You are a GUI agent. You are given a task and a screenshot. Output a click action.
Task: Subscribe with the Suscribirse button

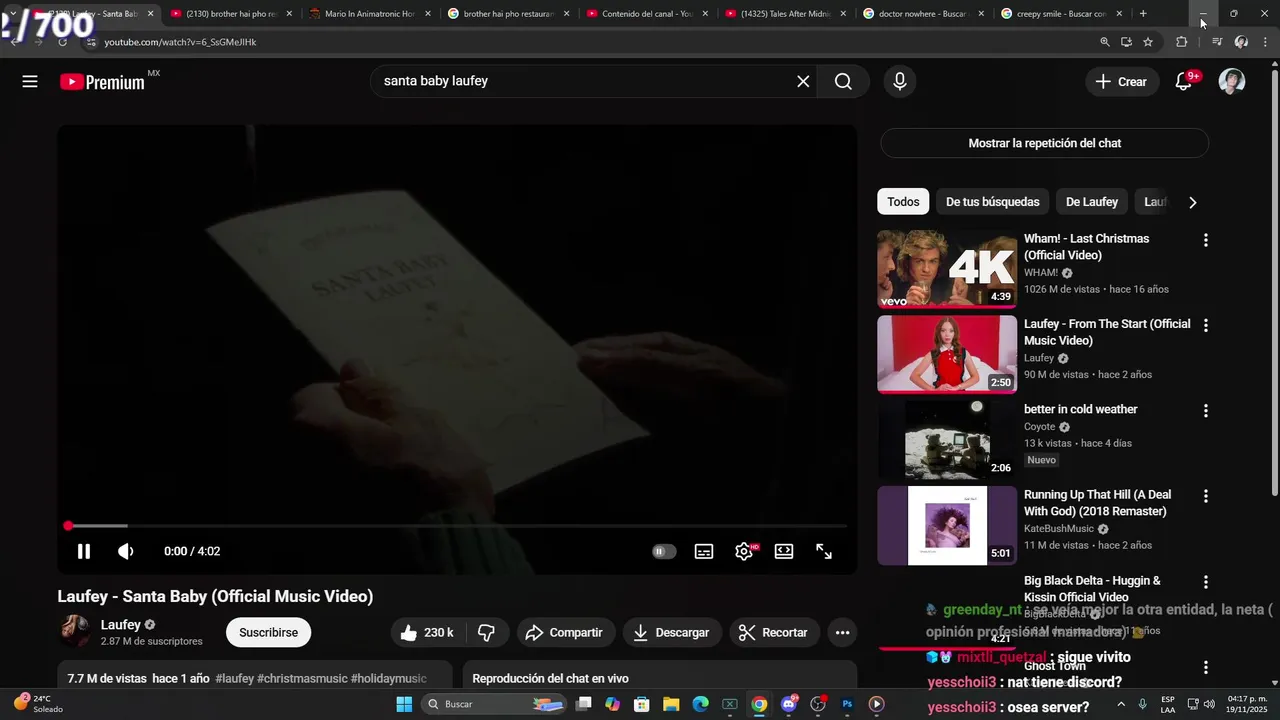click(268, 632)
